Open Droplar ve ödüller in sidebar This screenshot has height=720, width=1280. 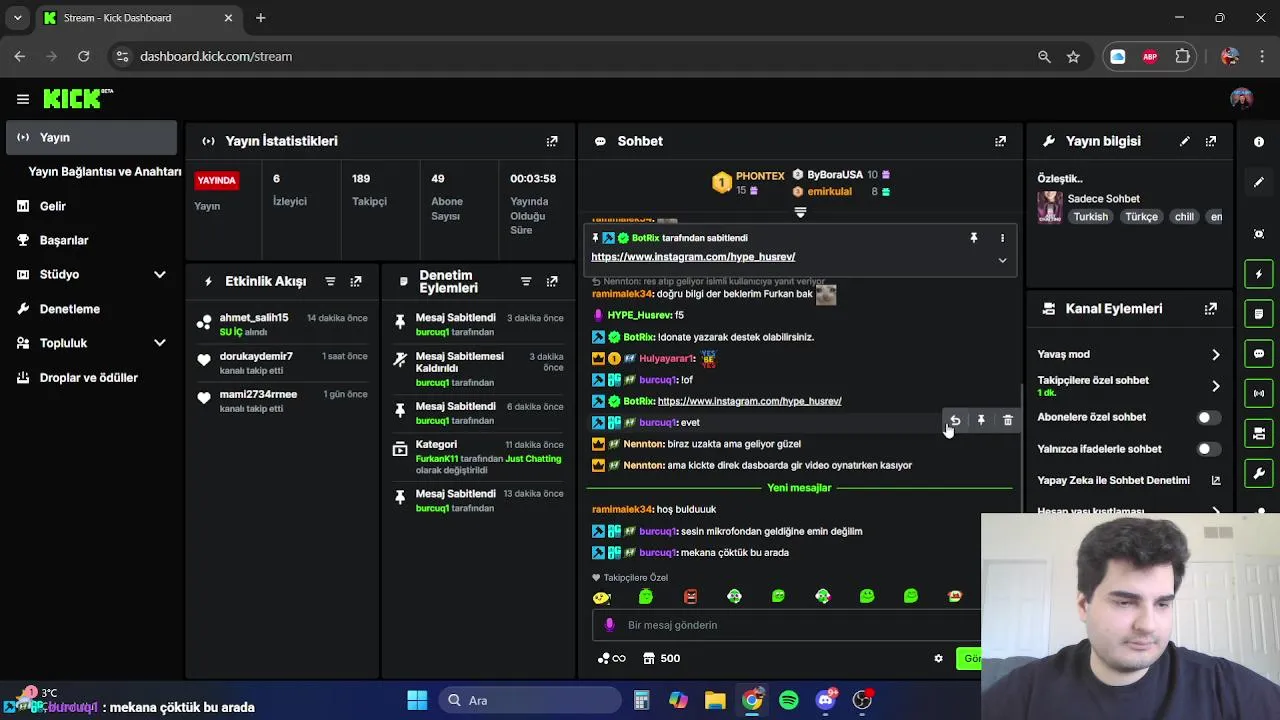coord(91,377)
